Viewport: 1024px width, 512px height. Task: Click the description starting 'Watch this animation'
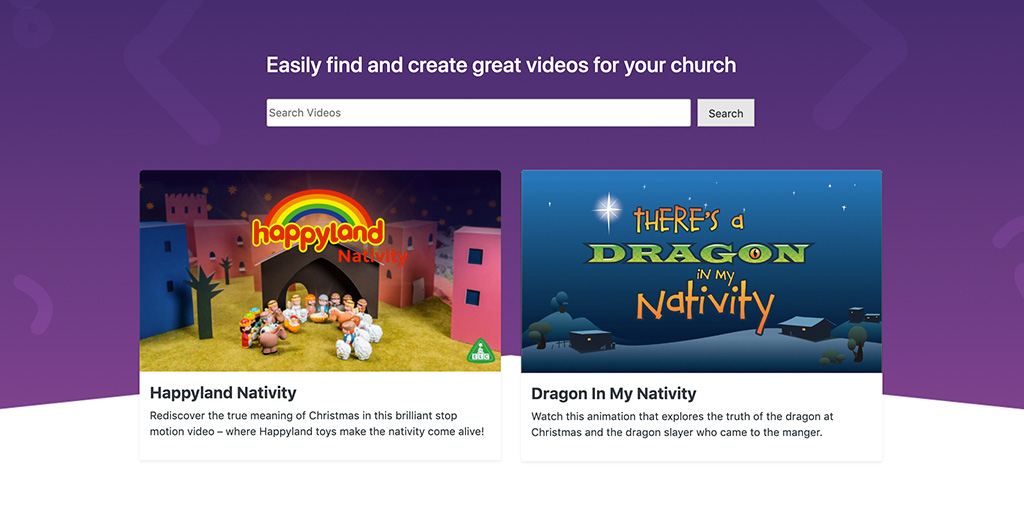(682, 424)
